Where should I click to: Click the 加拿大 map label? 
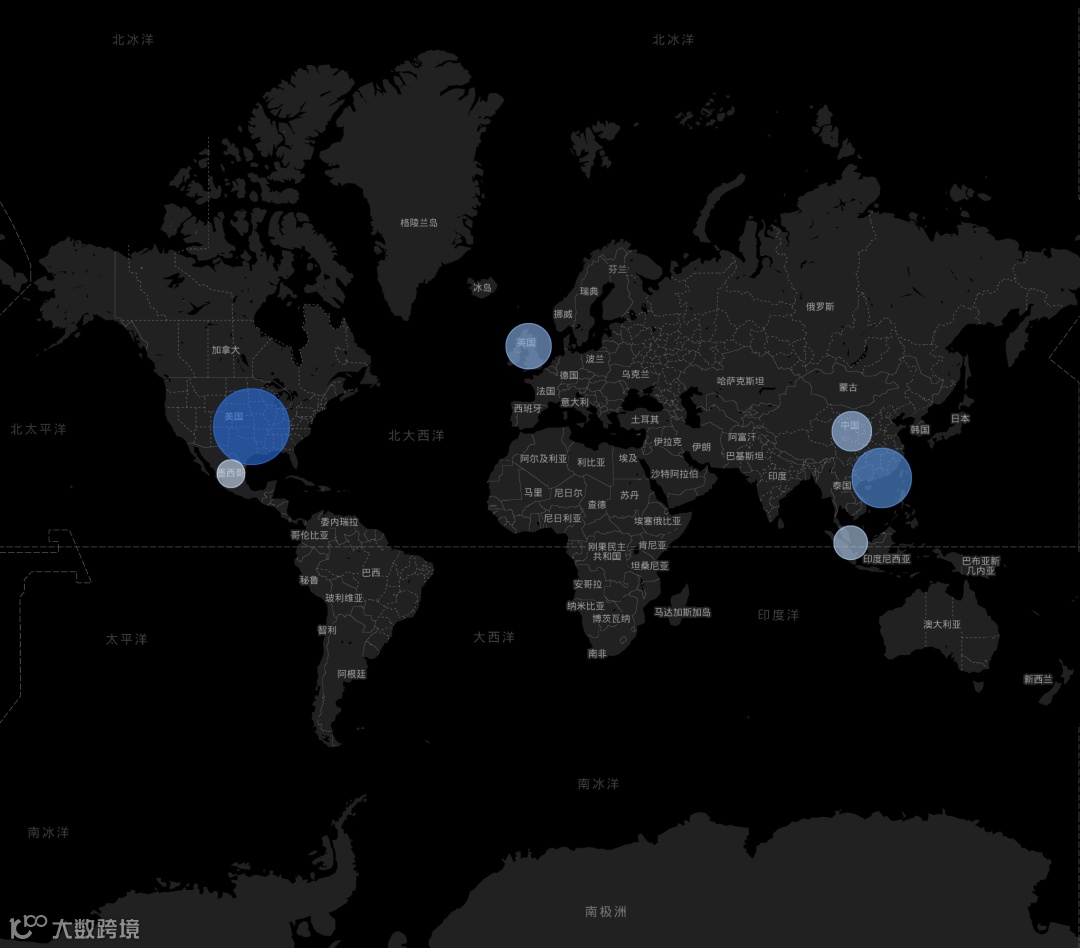[x=226, y=350]
